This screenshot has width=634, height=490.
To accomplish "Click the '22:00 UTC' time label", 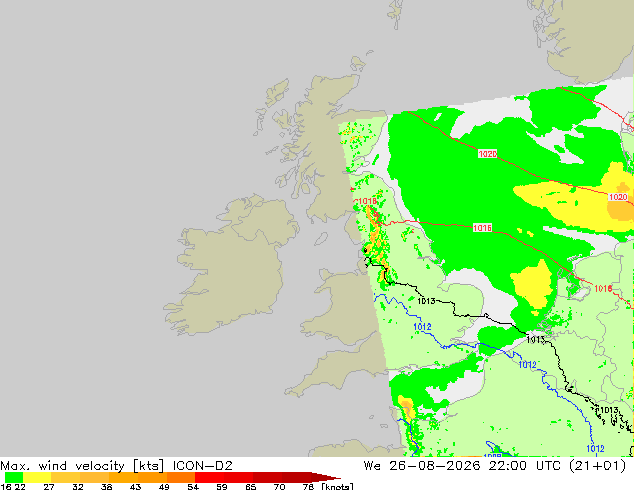I will point(525,466).
